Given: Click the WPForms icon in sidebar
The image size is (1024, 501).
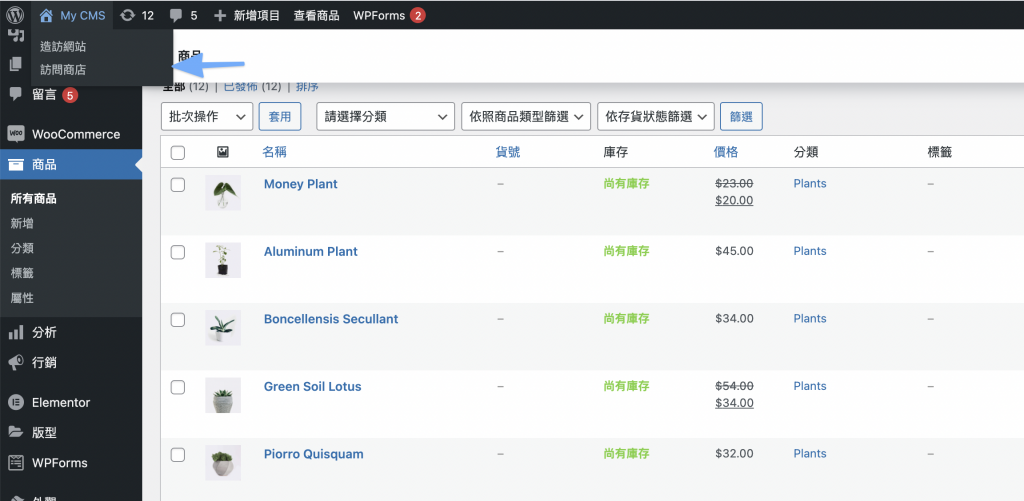Looking at the screenshot, I should click(16, 462).
